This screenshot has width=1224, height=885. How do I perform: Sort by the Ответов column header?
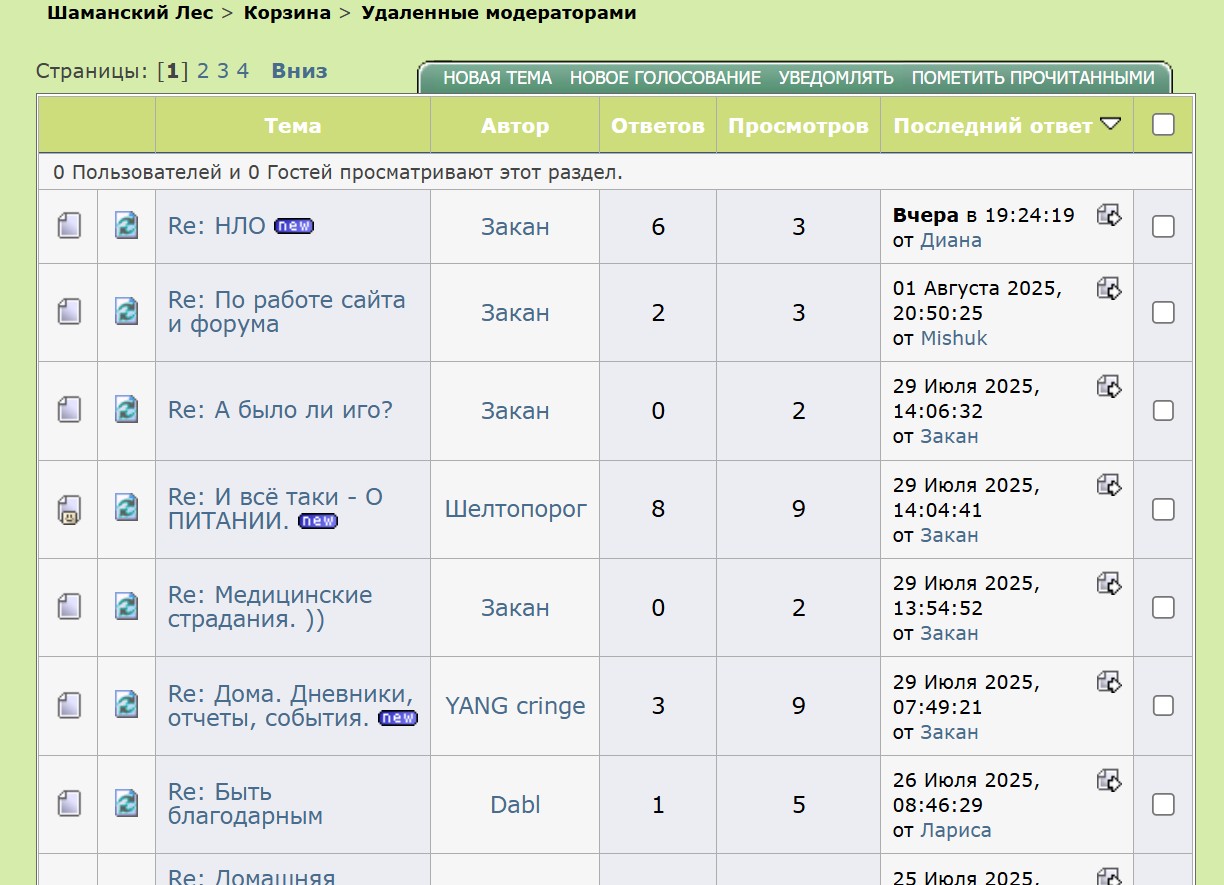(658, 126)
